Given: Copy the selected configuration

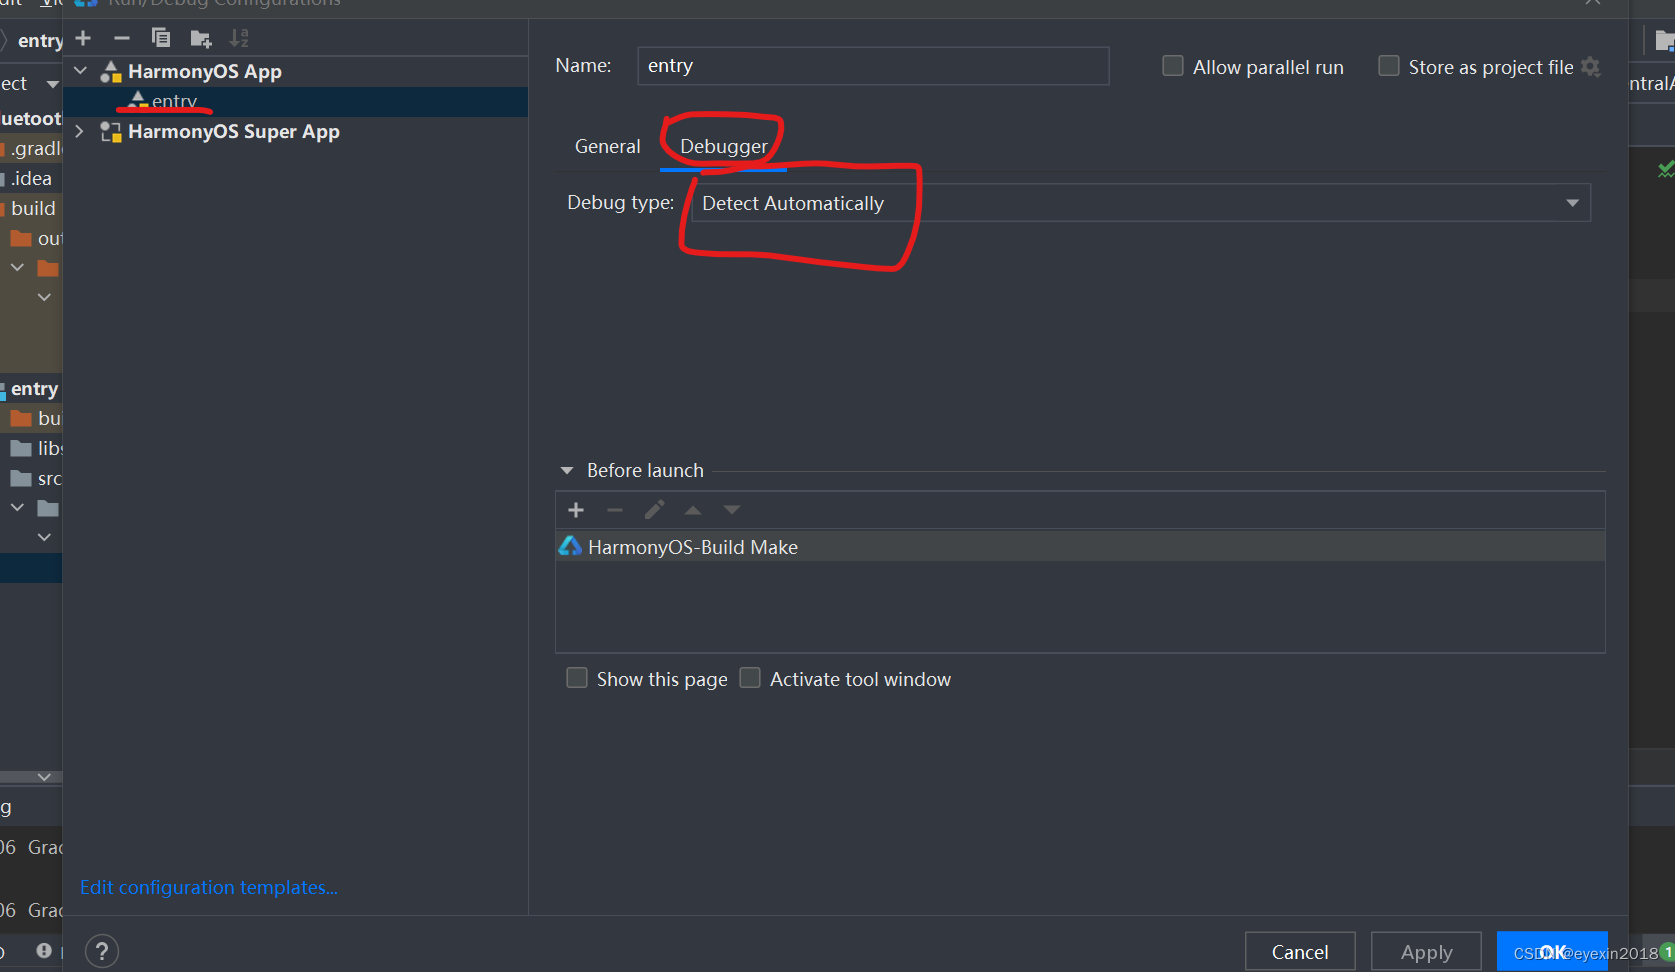Looking at the screenshot, I should coord(160,38).
